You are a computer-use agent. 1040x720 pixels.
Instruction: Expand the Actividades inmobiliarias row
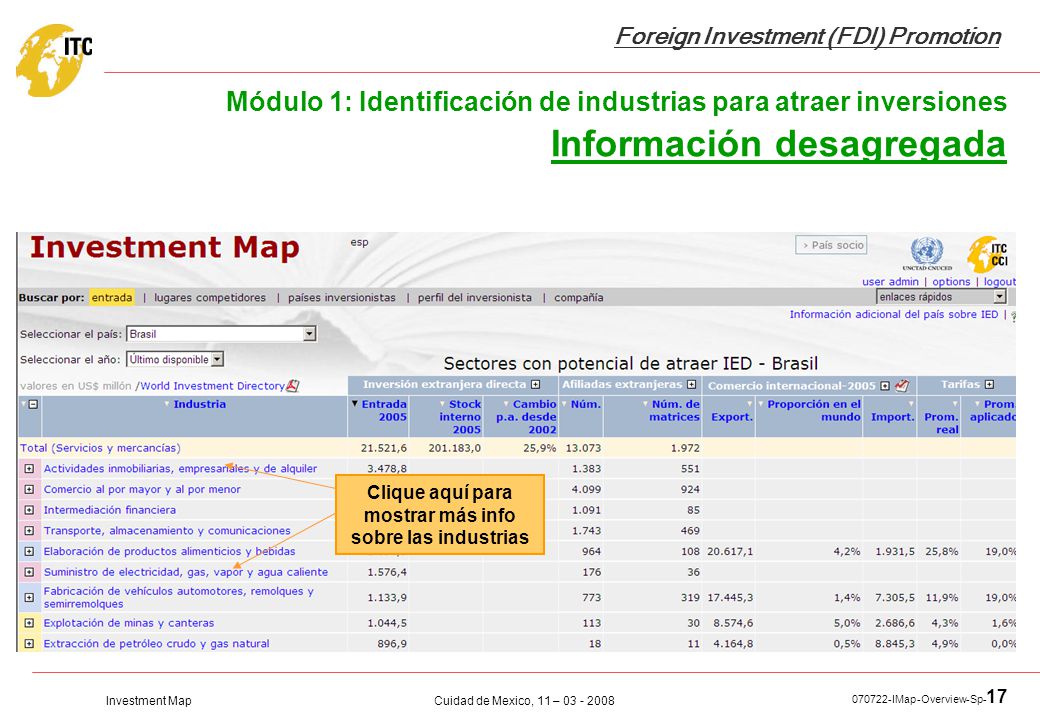coord(29,469)
